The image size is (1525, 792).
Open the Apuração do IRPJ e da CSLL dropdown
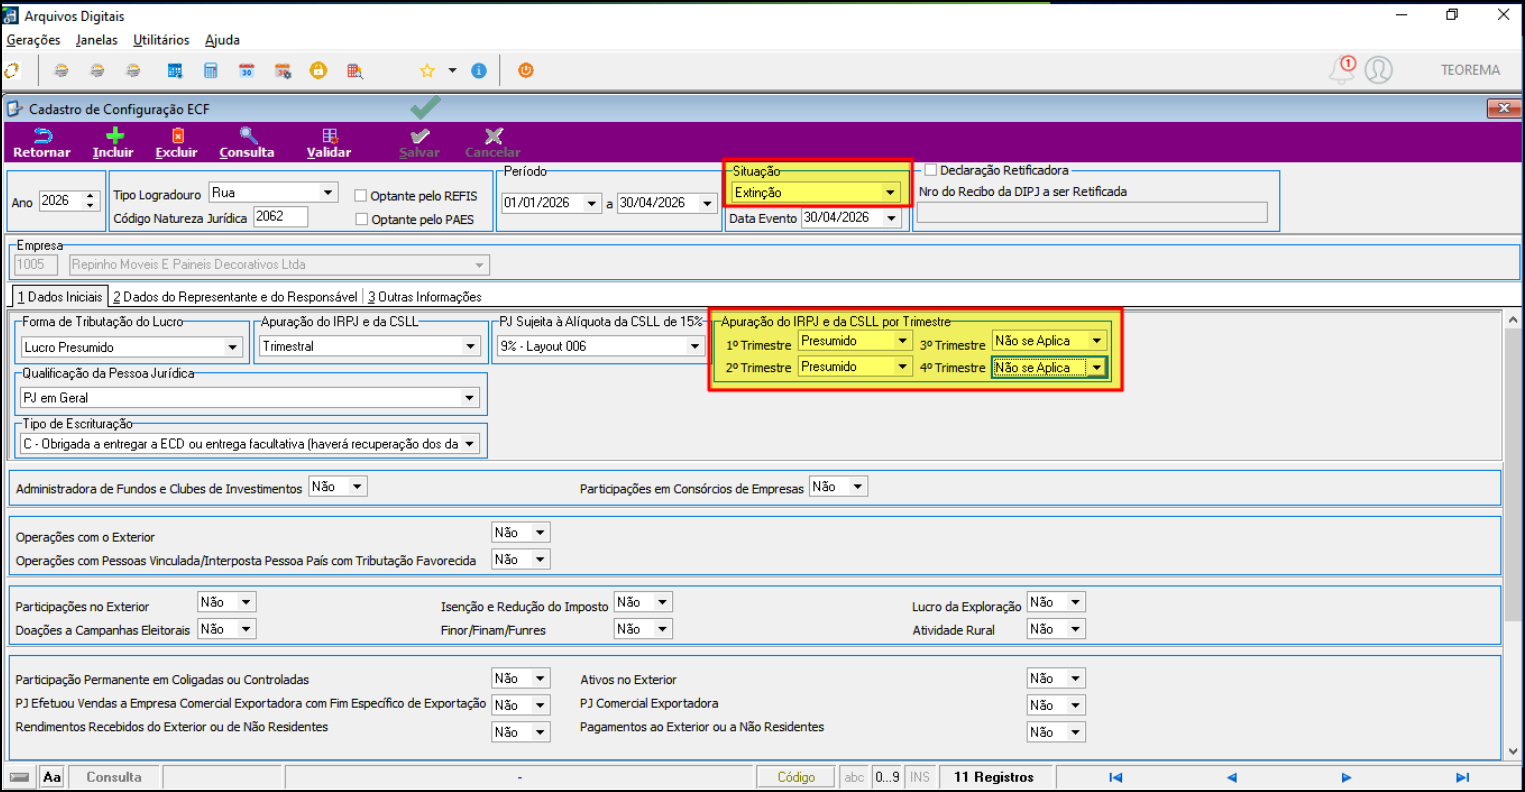pyautogui.click(x=470, y=346)
